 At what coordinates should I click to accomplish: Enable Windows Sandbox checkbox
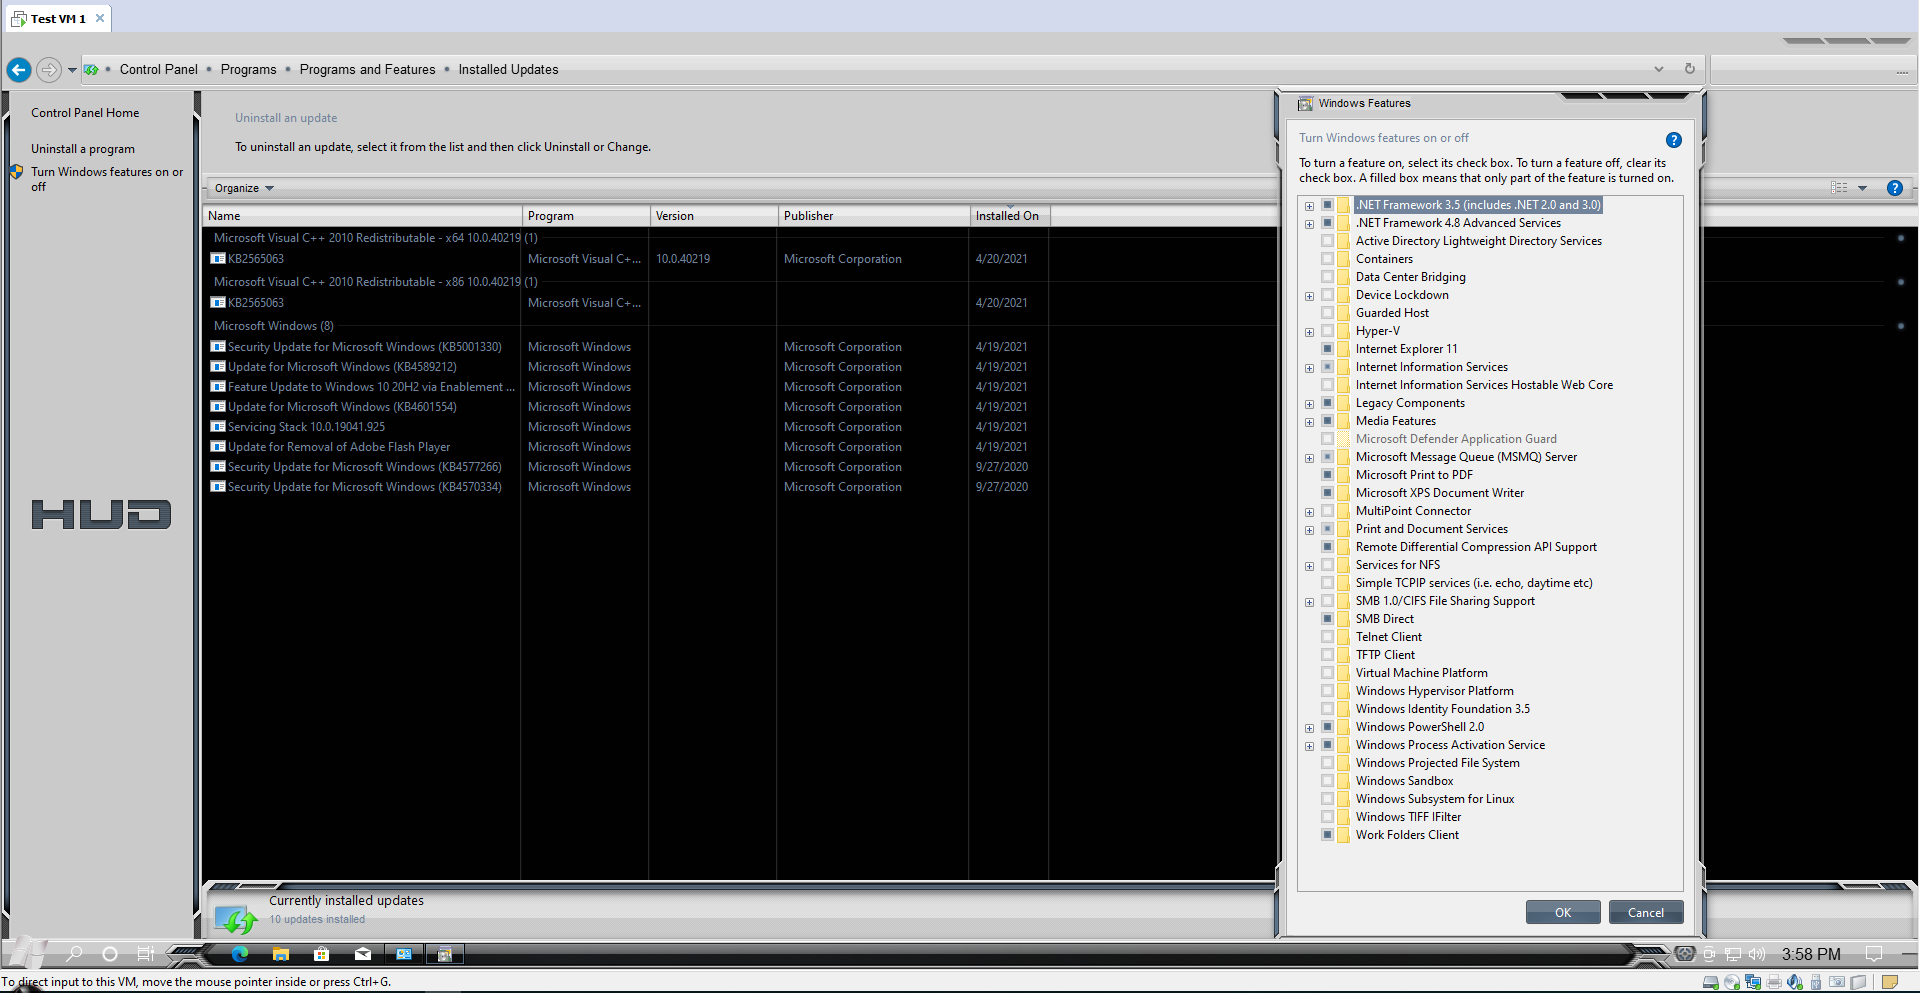pyautogui.click(x=1328, y=781)
